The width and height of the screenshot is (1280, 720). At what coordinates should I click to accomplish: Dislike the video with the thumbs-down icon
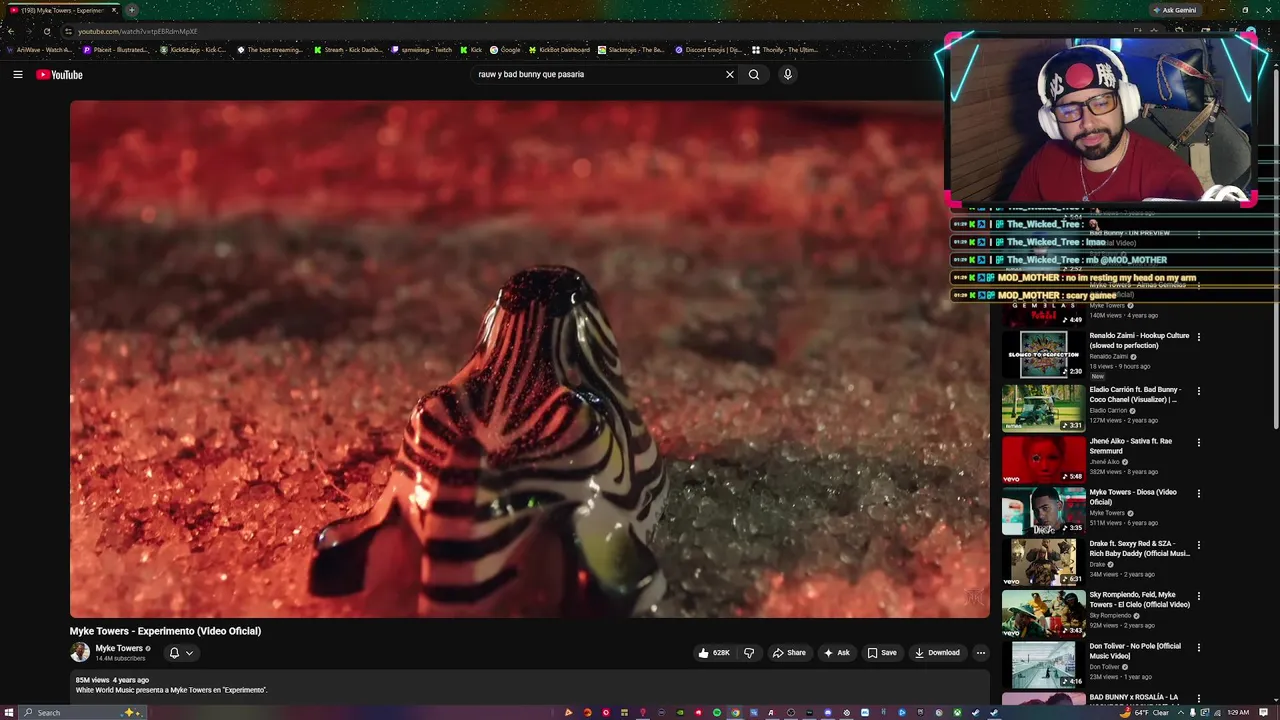coord(749,653)
